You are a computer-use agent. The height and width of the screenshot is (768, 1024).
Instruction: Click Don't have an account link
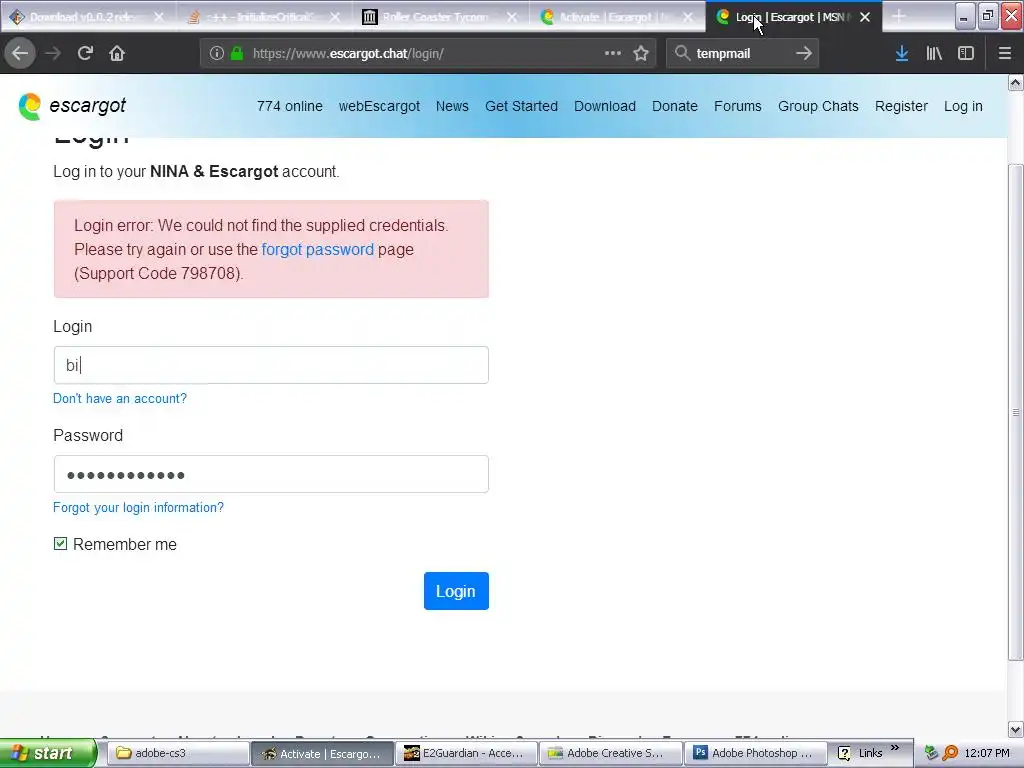pyautogui.click(x=120, y=398)
